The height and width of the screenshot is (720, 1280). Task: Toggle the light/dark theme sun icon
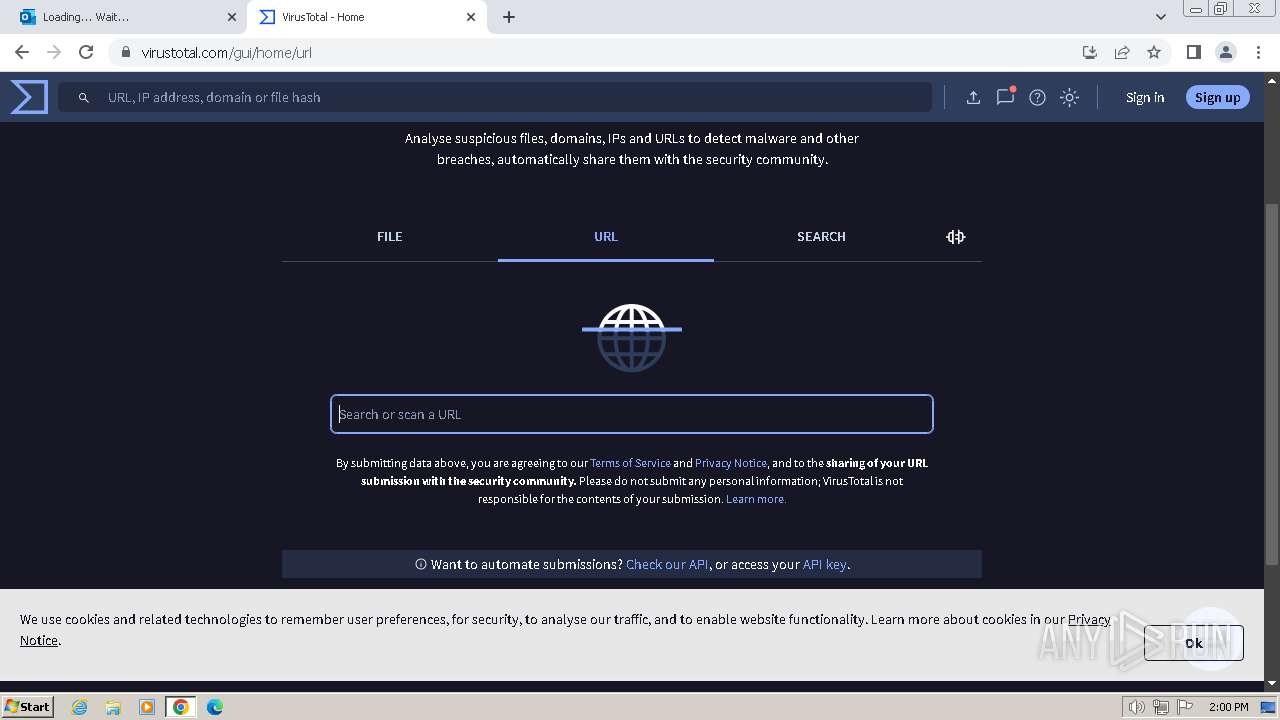(x=1069, y=97)
